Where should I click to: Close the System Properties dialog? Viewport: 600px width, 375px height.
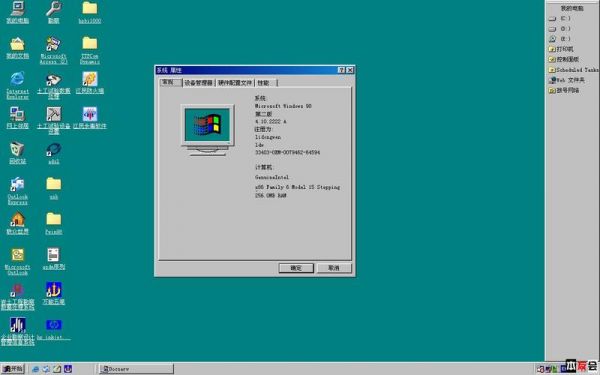point(350,70)
